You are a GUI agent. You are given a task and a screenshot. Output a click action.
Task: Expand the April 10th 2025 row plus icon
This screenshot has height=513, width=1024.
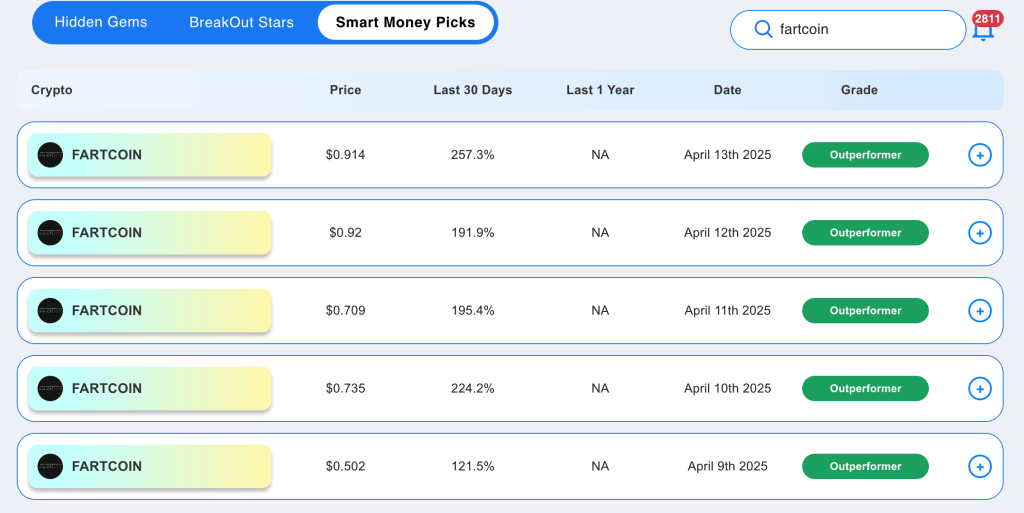point(980,389)
